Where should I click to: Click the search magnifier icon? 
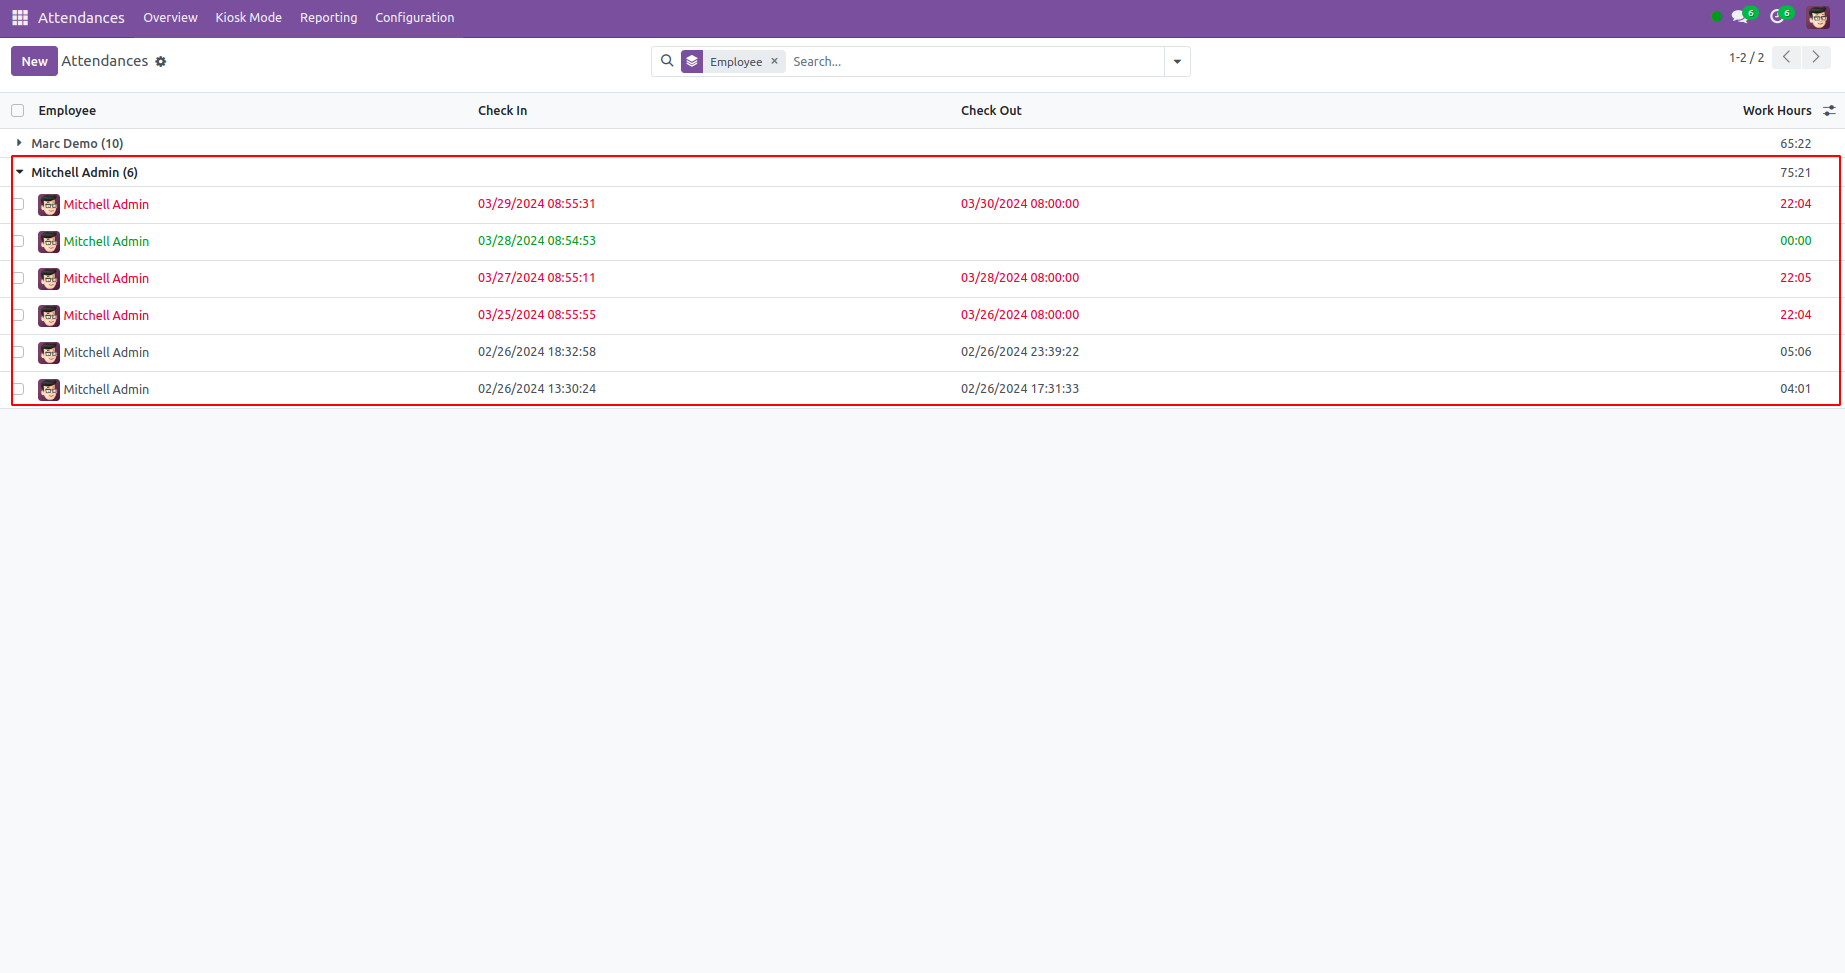coord(667,61)
